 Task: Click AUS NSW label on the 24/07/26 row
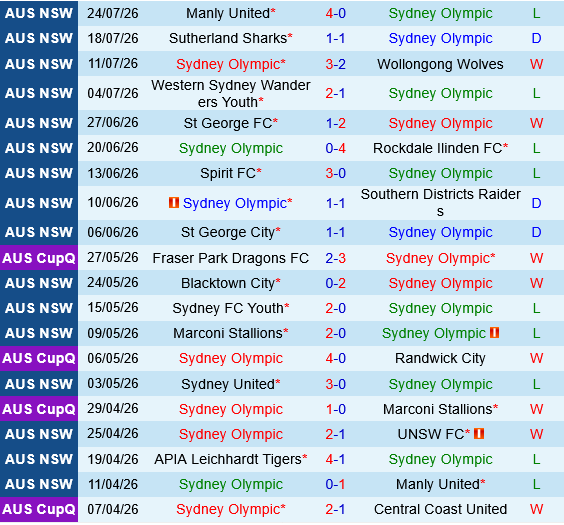point(39,13)
